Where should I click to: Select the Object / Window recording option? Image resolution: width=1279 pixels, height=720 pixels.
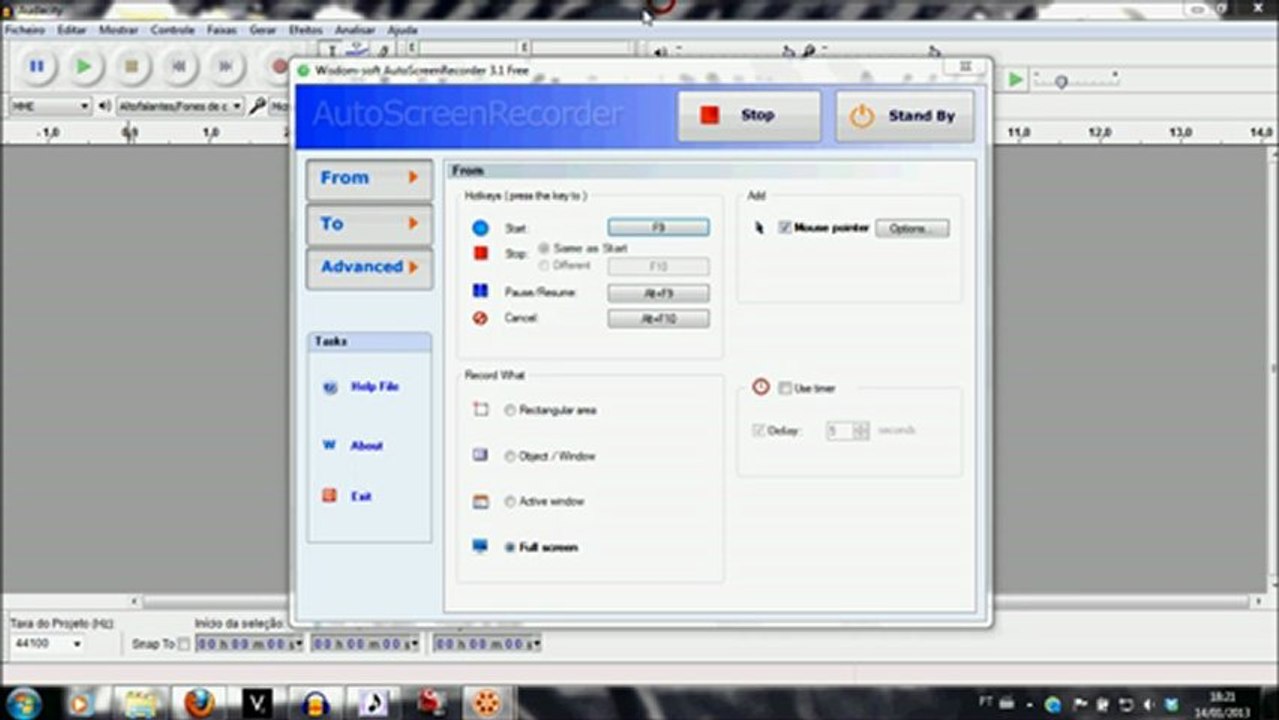[510, 456]
